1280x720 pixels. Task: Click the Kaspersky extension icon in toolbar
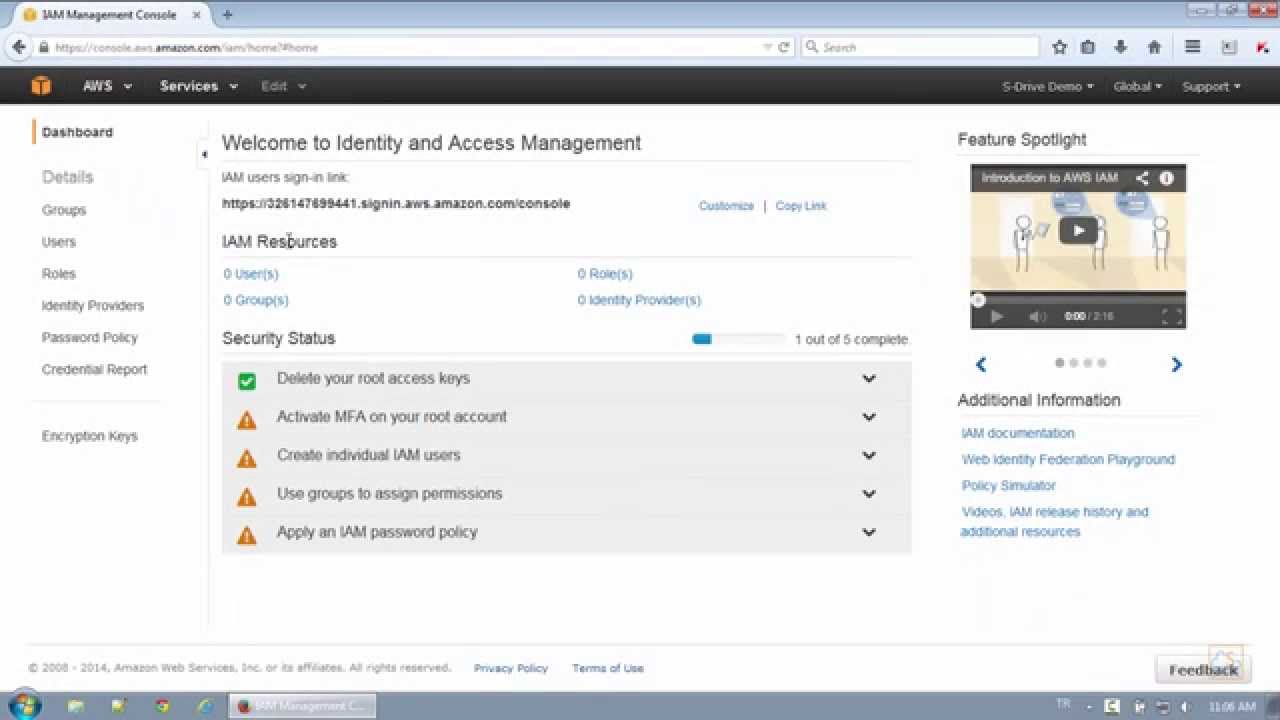point(1262,47)
